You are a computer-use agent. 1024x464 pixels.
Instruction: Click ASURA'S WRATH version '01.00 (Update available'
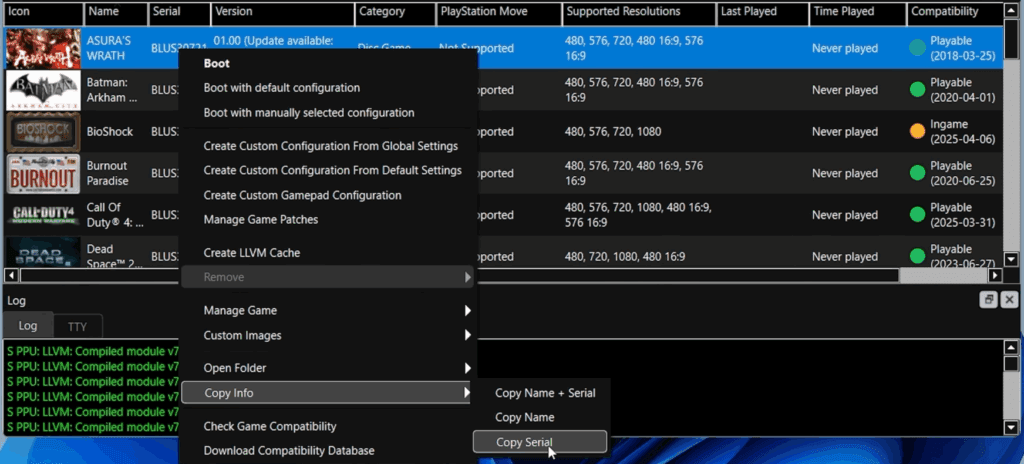coord(274,41)
